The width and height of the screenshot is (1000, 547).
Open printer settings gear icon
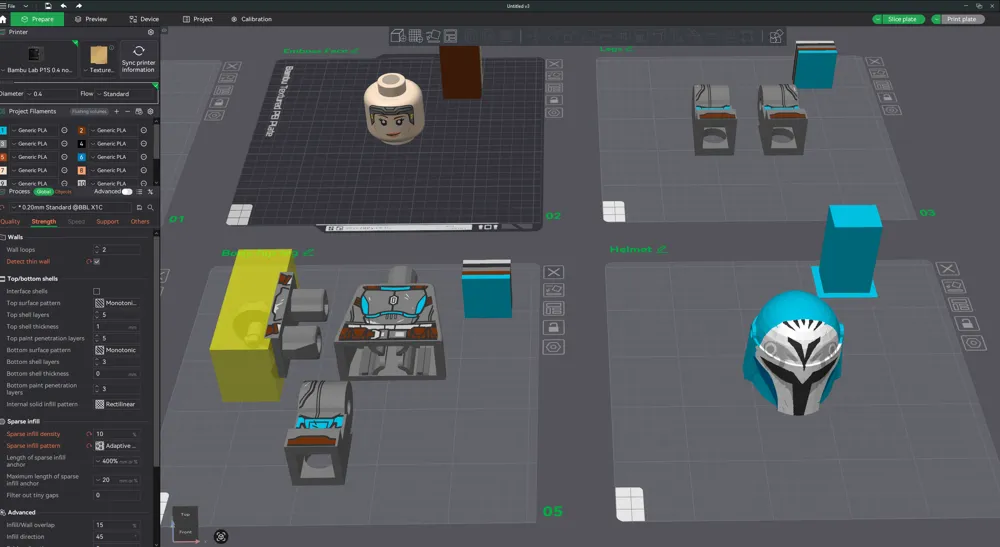pos(151,32)
